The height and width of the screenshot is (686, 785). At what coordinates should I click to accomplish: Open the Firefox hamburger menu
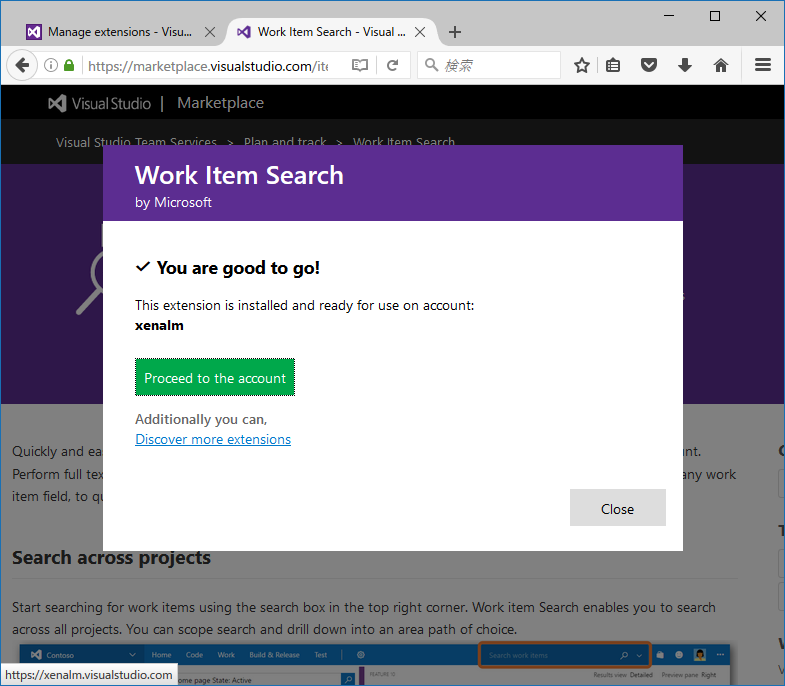click(x=762, y=65)
